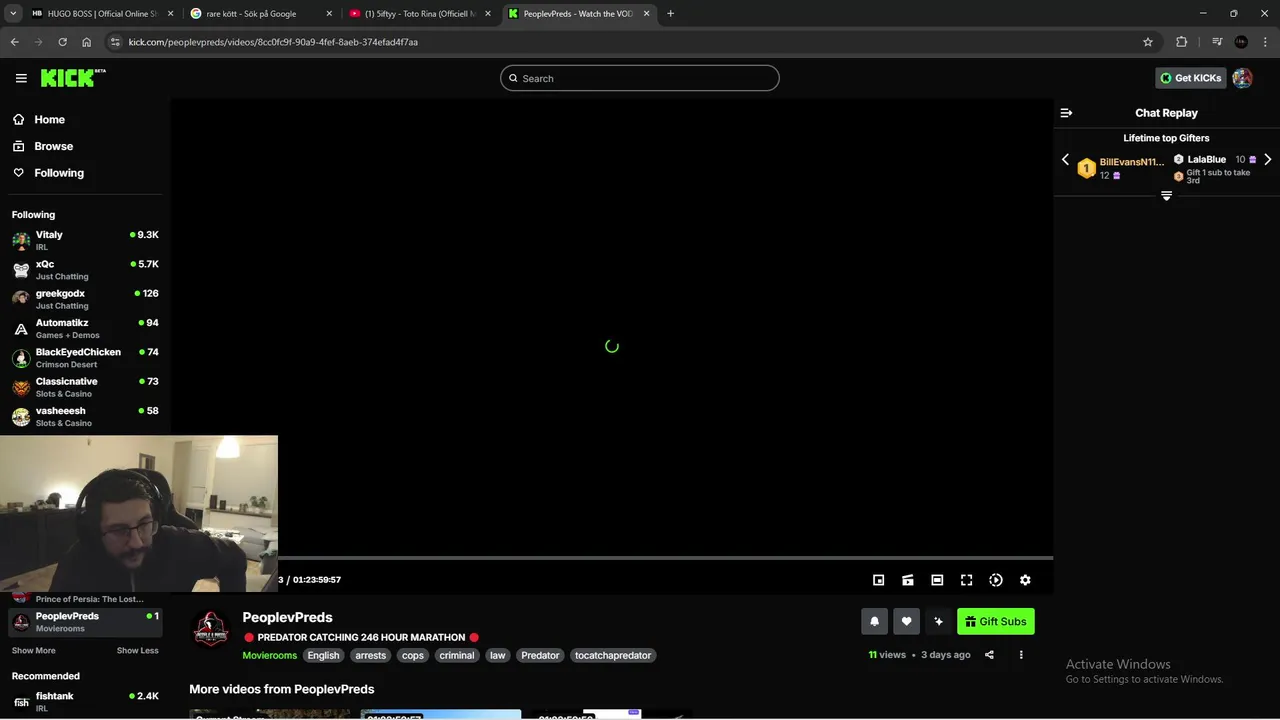The image size is (1280, 720).
Task: Click the share video icon
Action: click(x=989, y=655)
